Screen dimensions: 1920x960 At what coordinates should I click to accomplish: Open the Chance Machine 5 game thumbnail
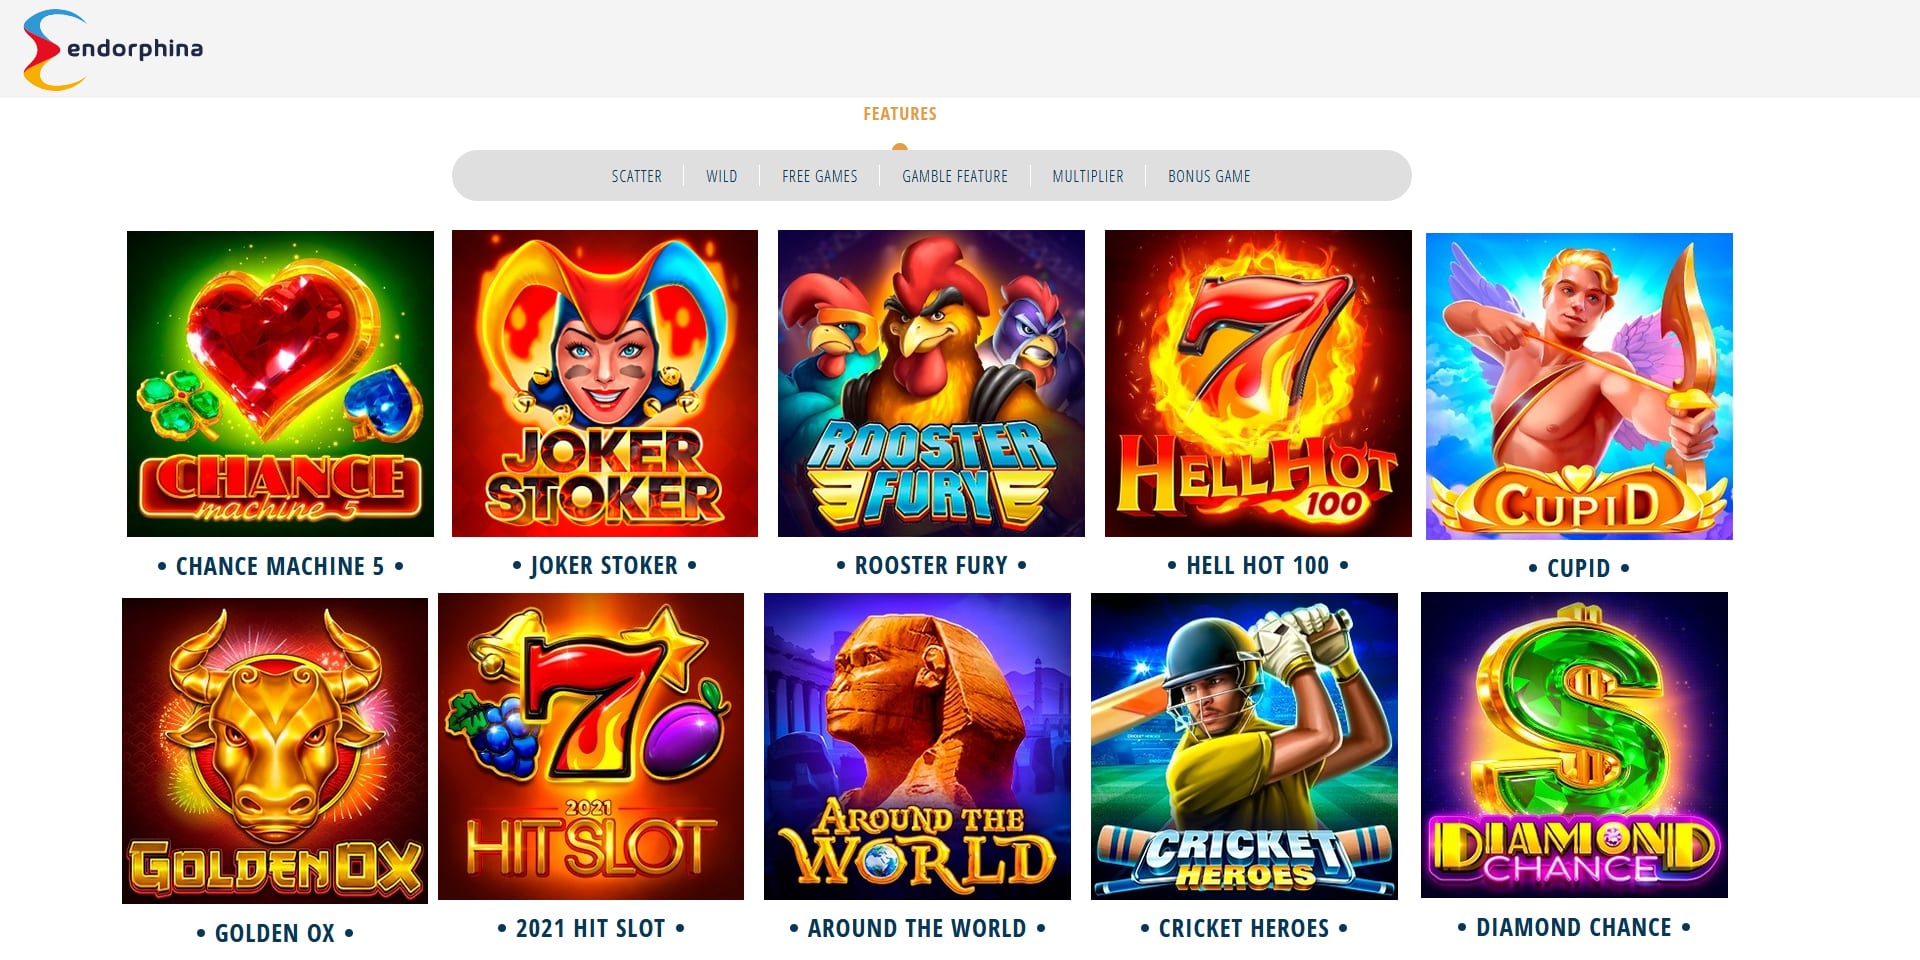click(x=280, y=384)
